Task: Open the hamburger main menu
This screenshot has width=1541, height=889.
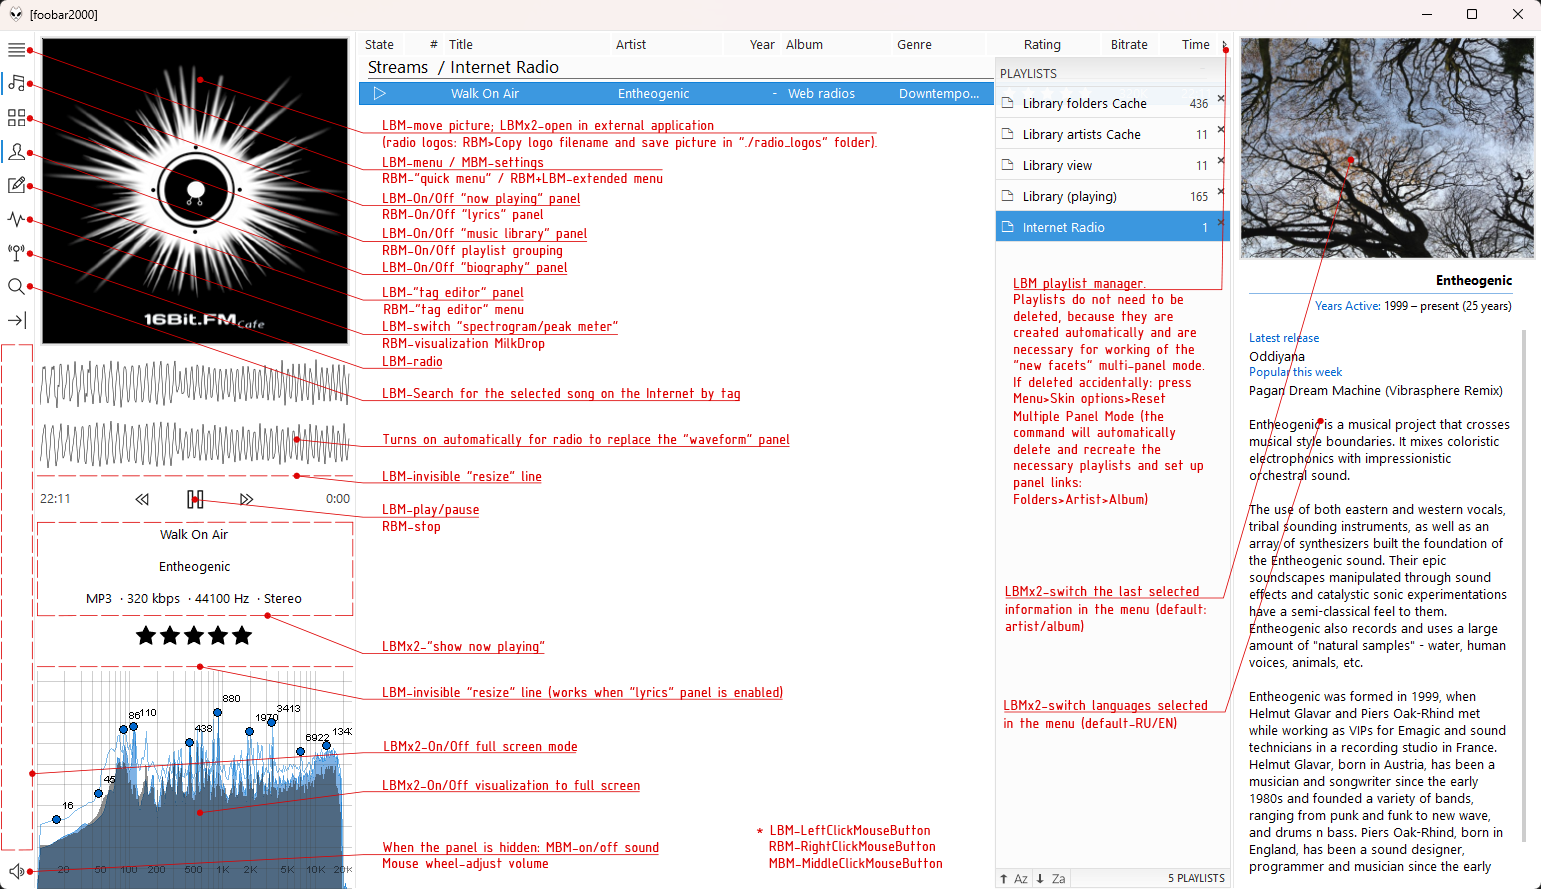Action: (16, 50)
